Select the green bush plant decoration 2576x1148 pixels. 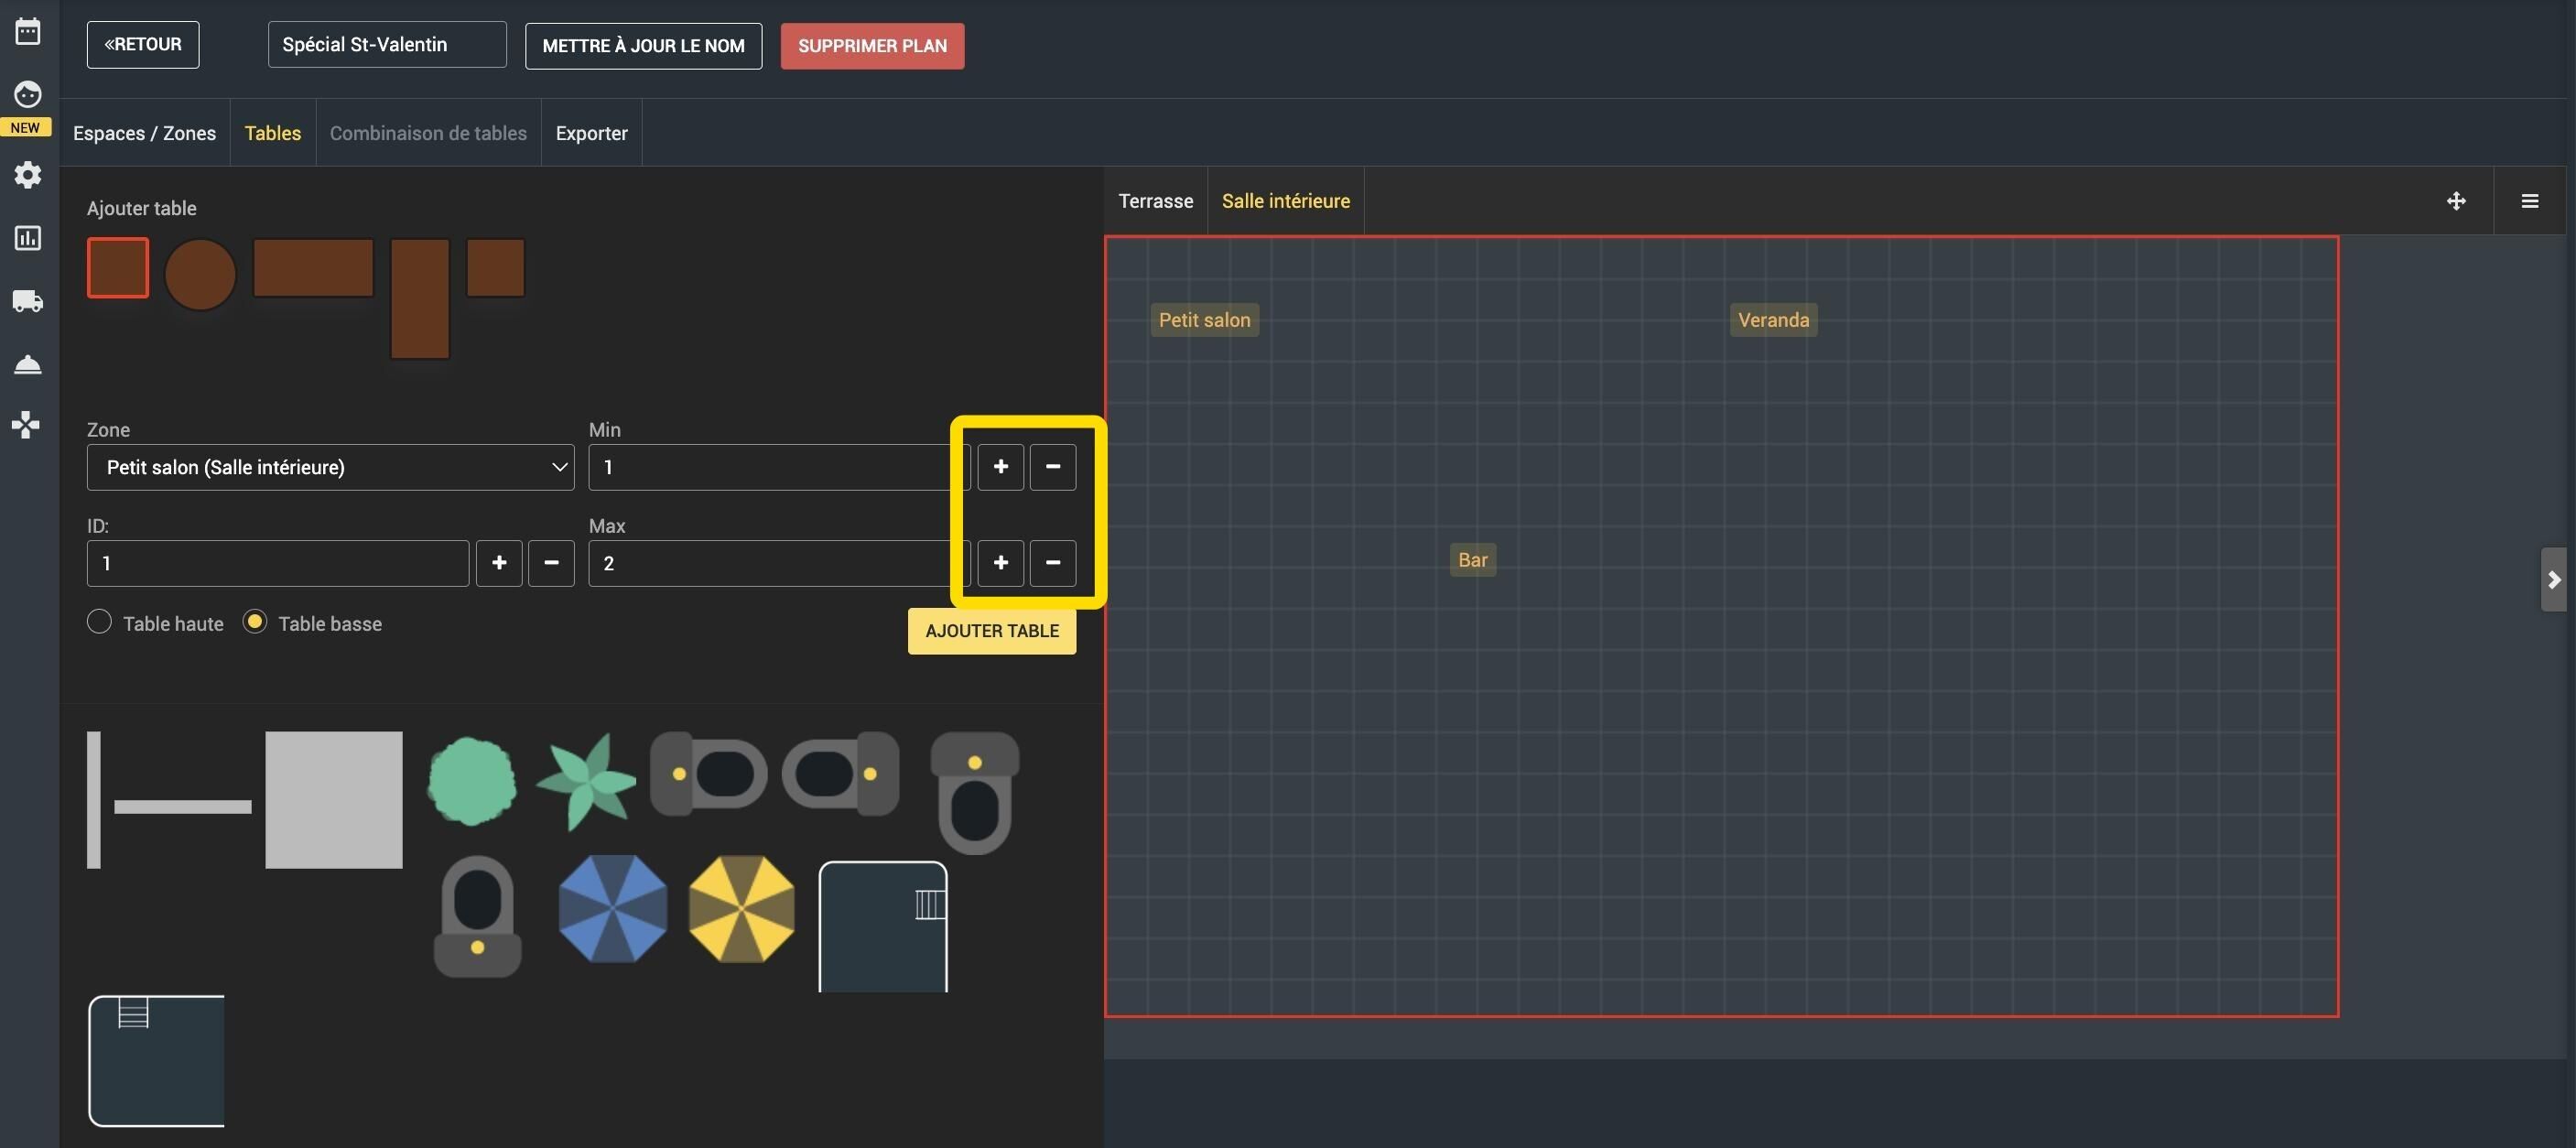tap(471, 781)
